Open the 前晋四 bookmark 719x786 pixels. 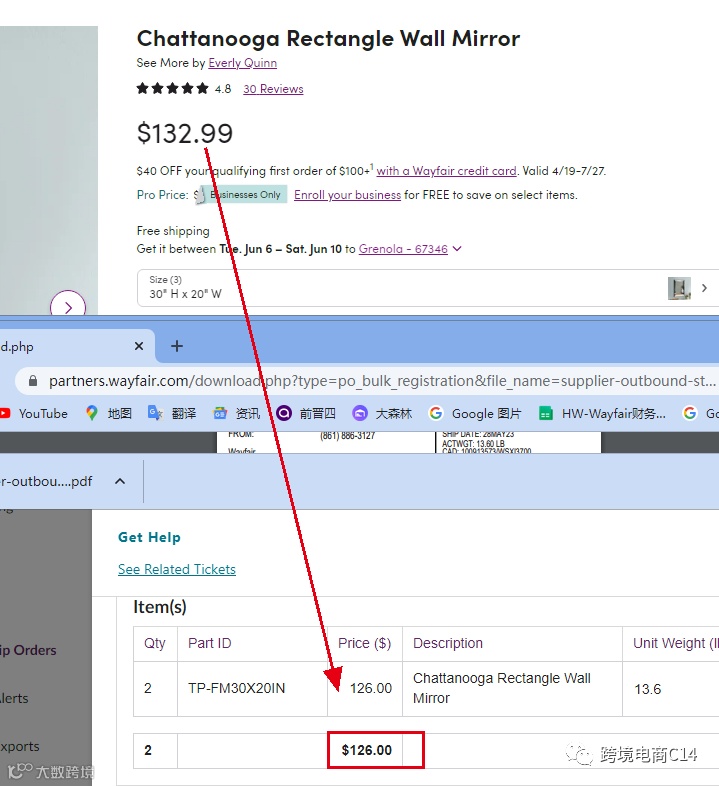pos(305,414)
